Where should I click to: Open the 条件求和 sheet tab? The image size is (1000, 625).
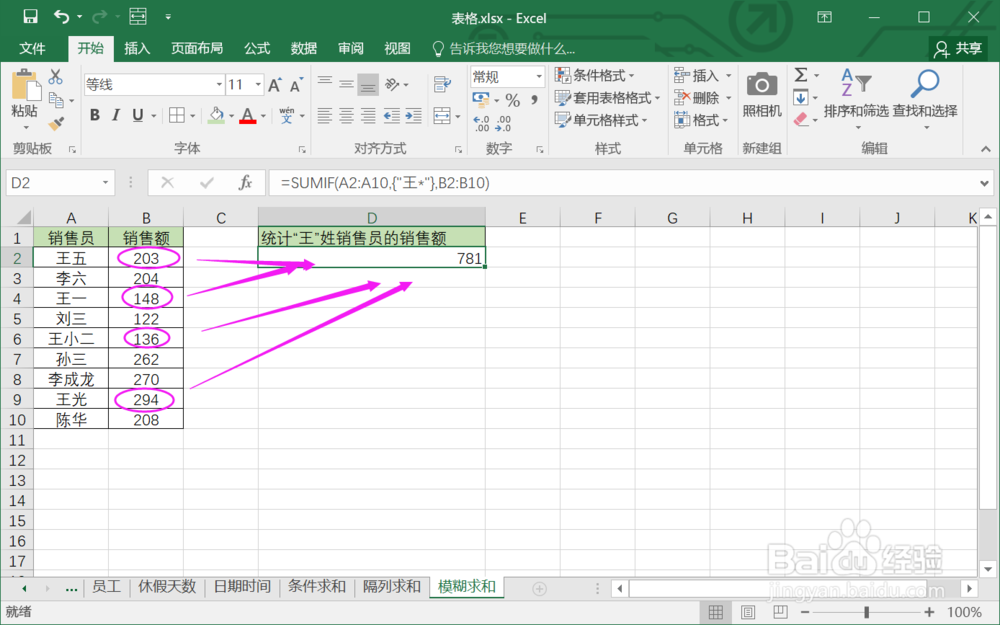click(317, 587)
